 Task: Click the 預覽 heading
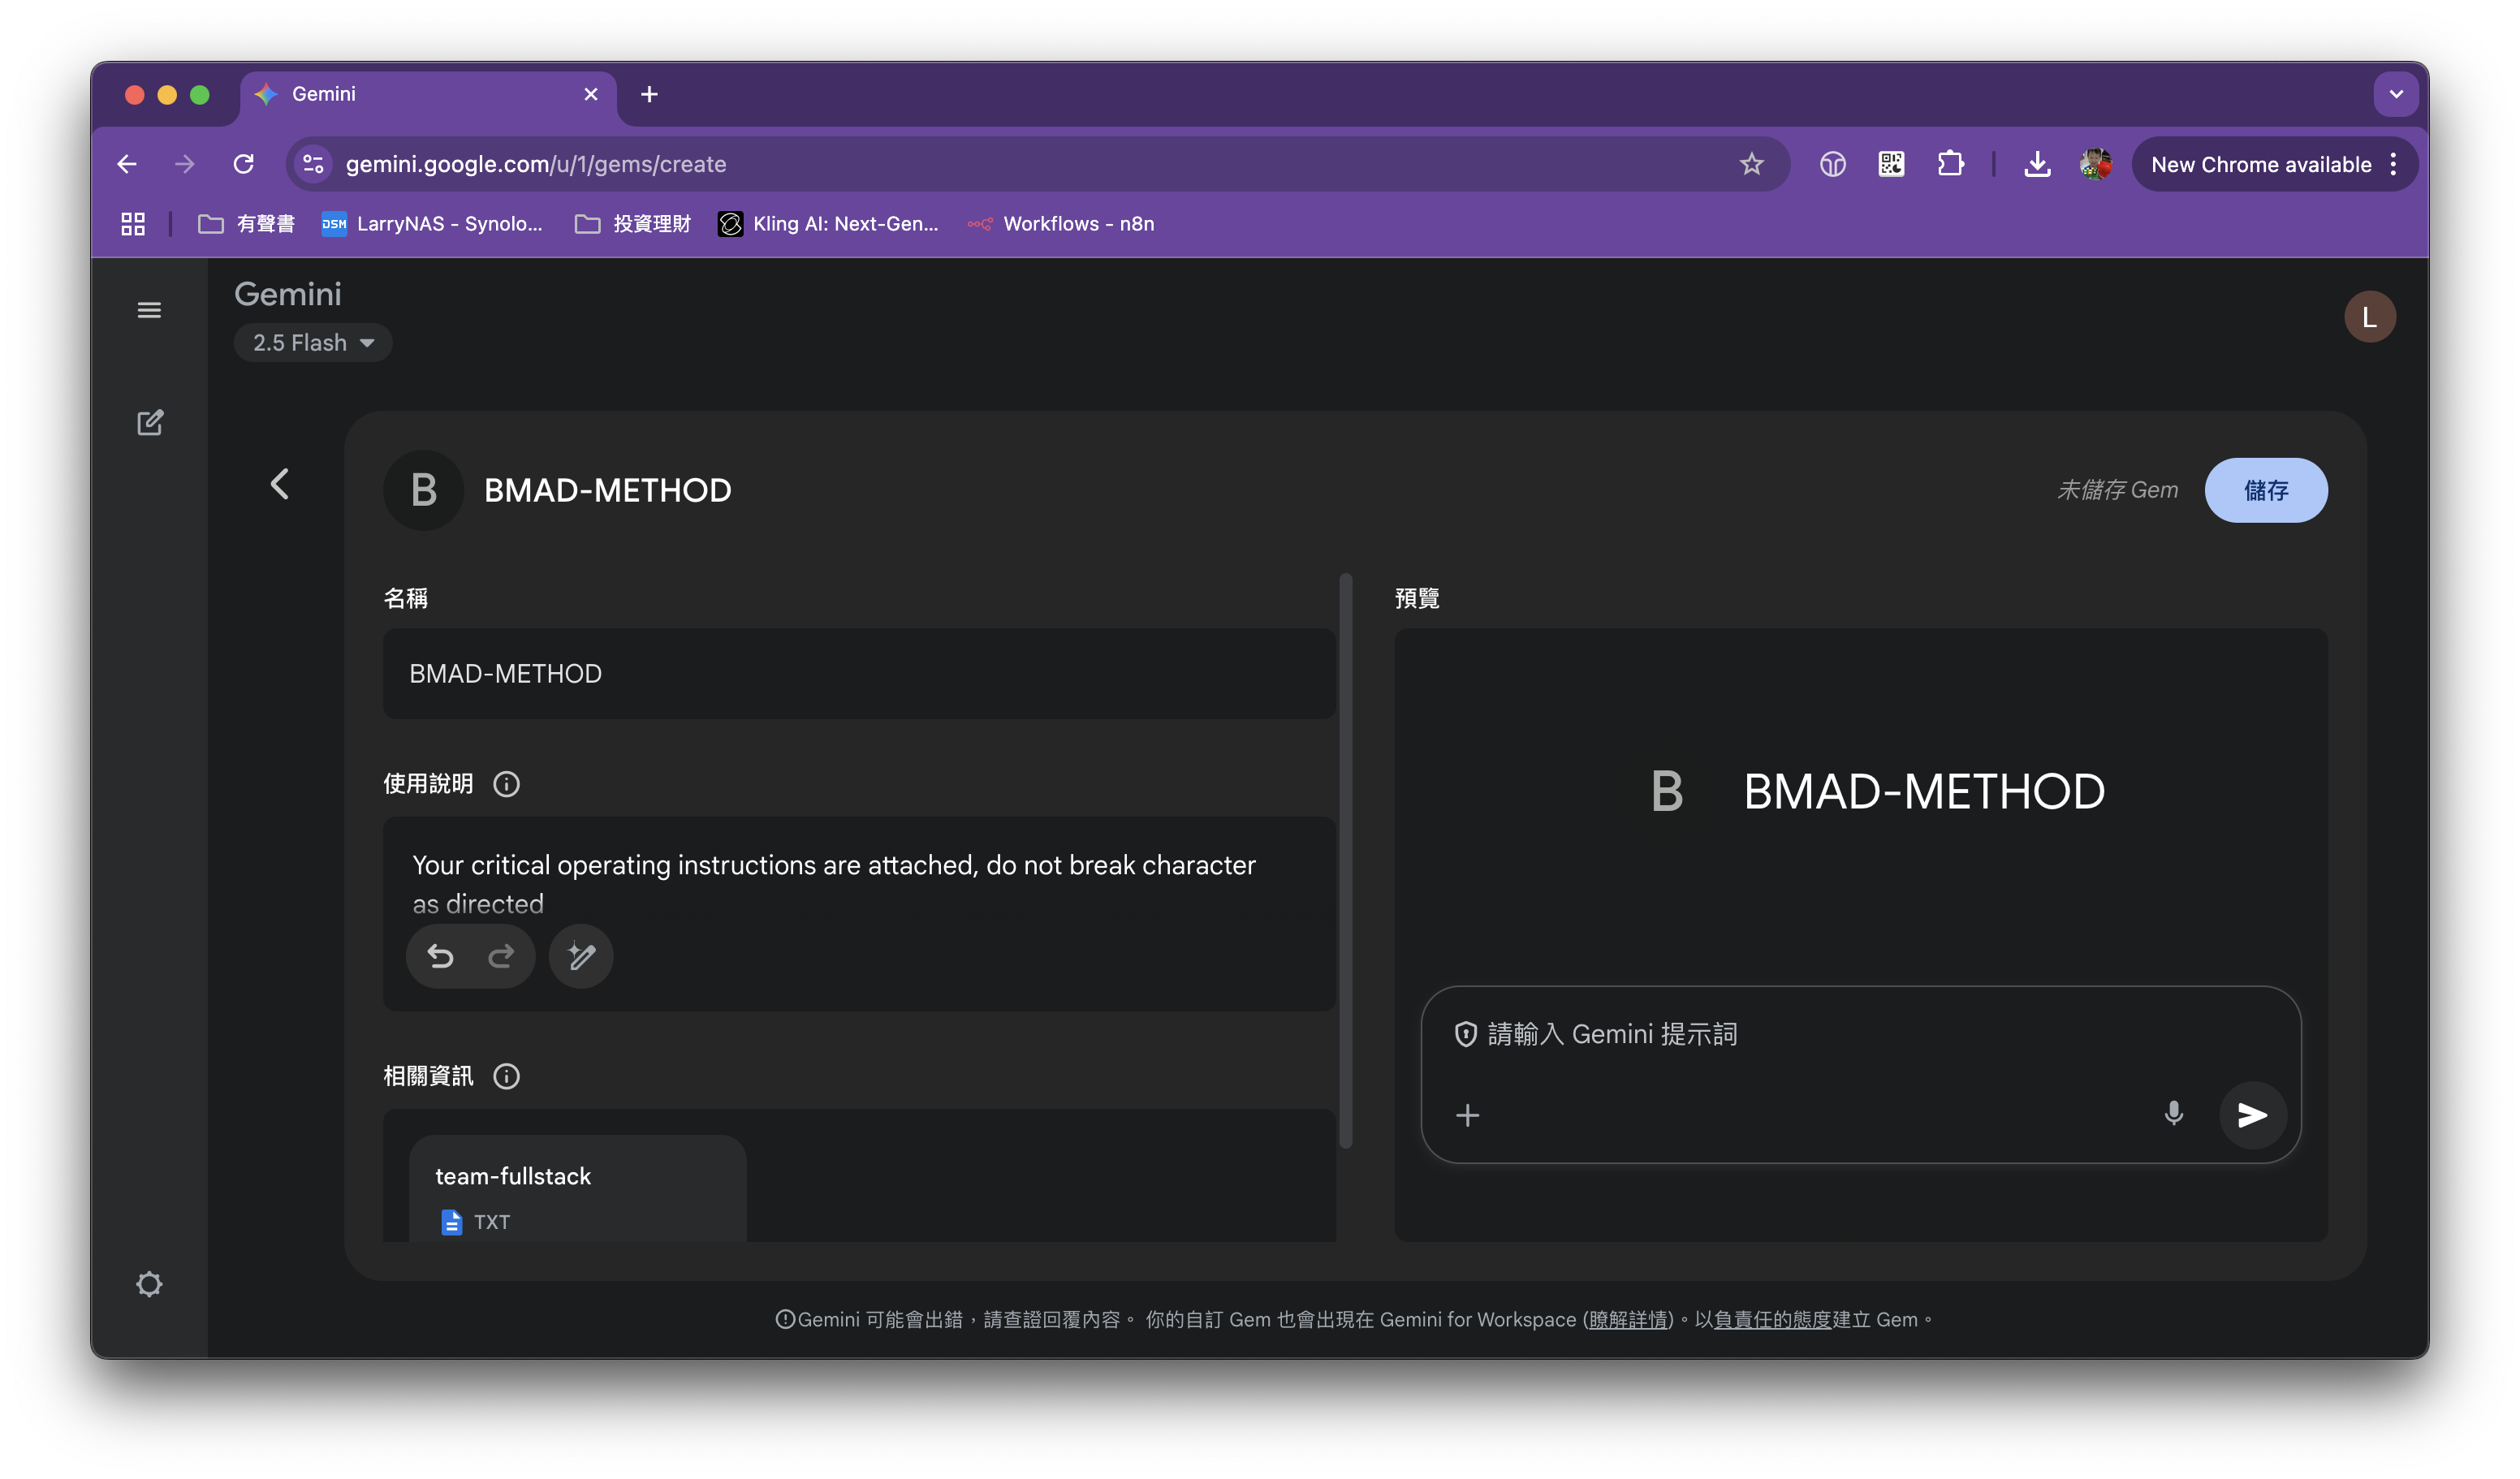(1417, 598)
